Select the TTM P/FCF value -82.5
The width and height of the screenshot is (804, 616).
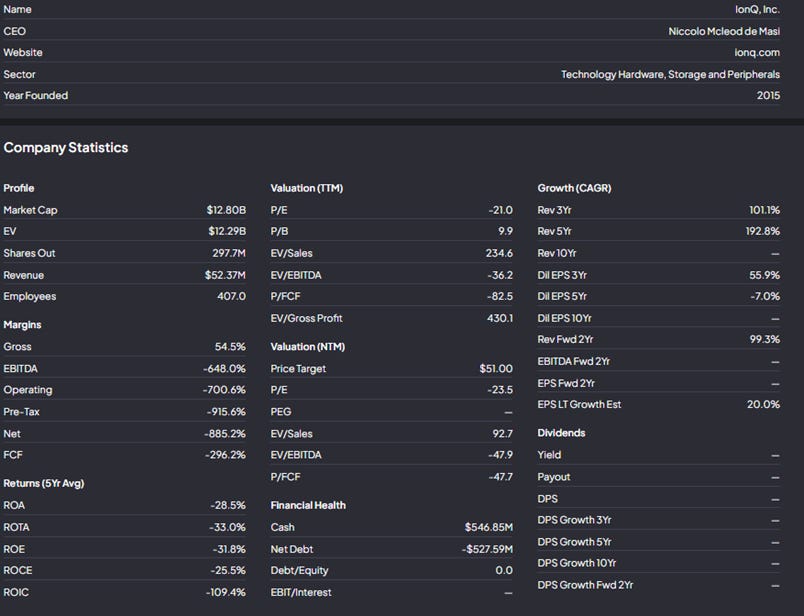[x=500, y=296]
